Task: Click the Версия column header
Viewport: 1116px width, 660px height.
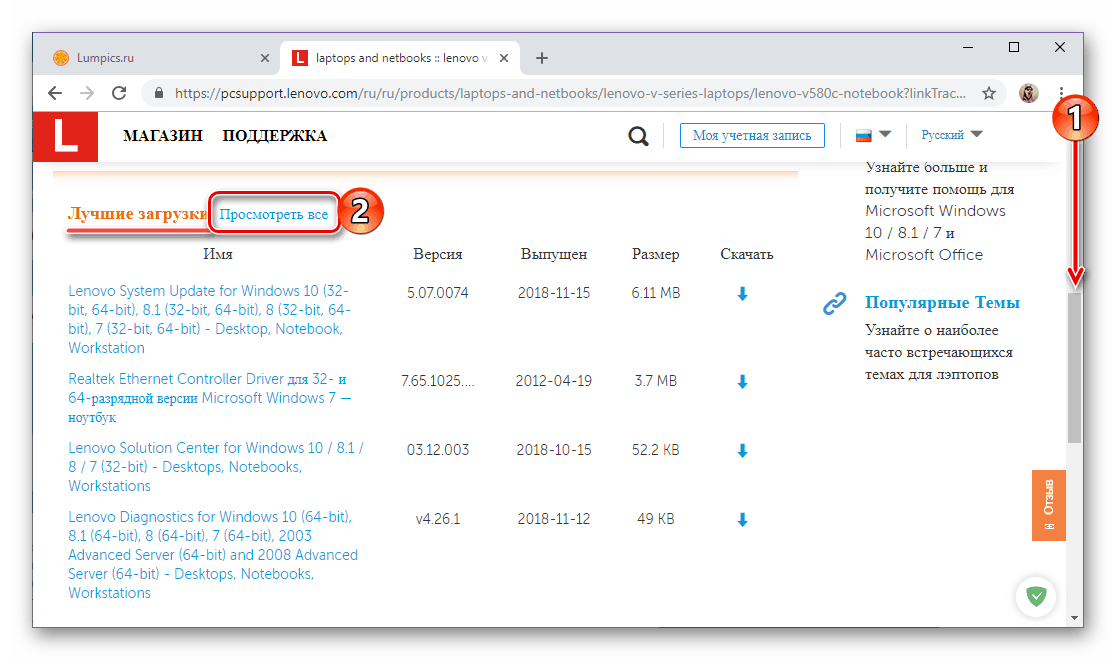Action: [x=438, y=254]
